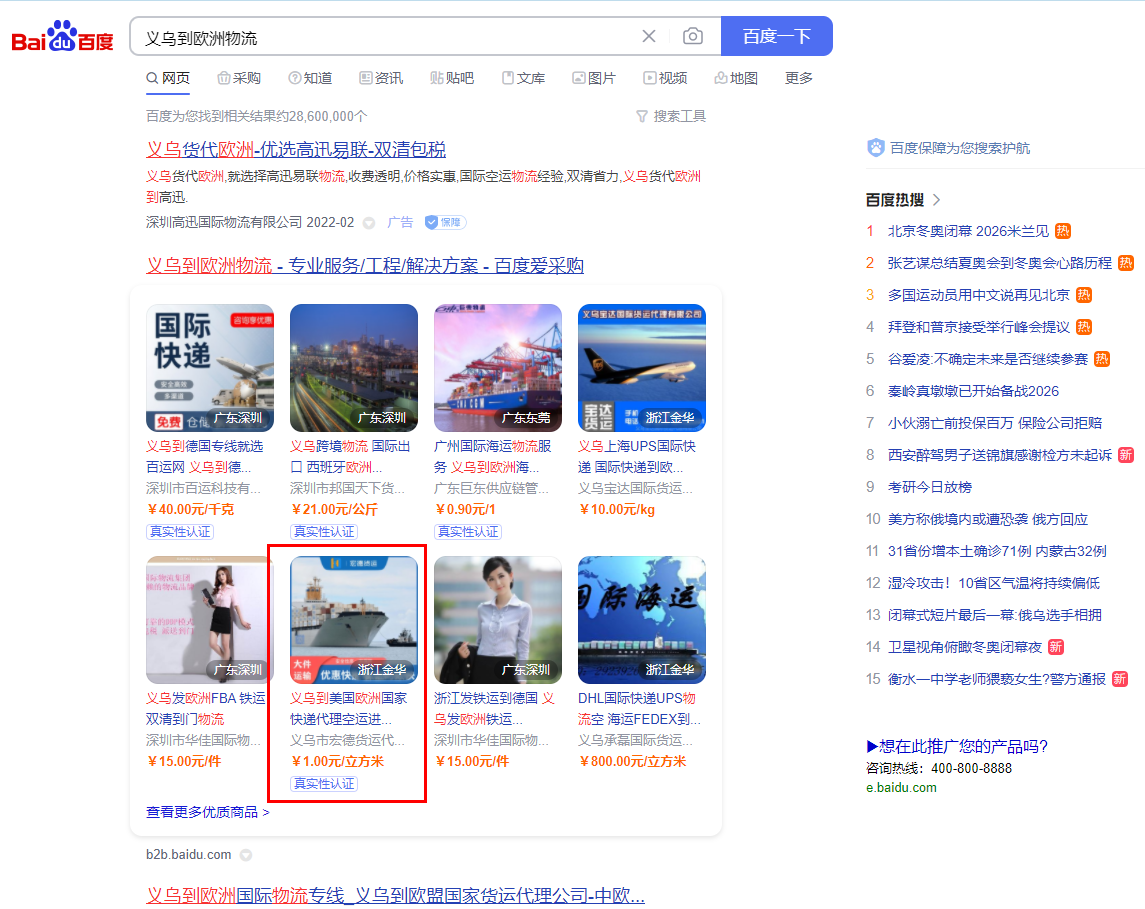This screenshot has height=909, width=1145.
Task: Open hot search 考研今日放榜
Action: 930,487
